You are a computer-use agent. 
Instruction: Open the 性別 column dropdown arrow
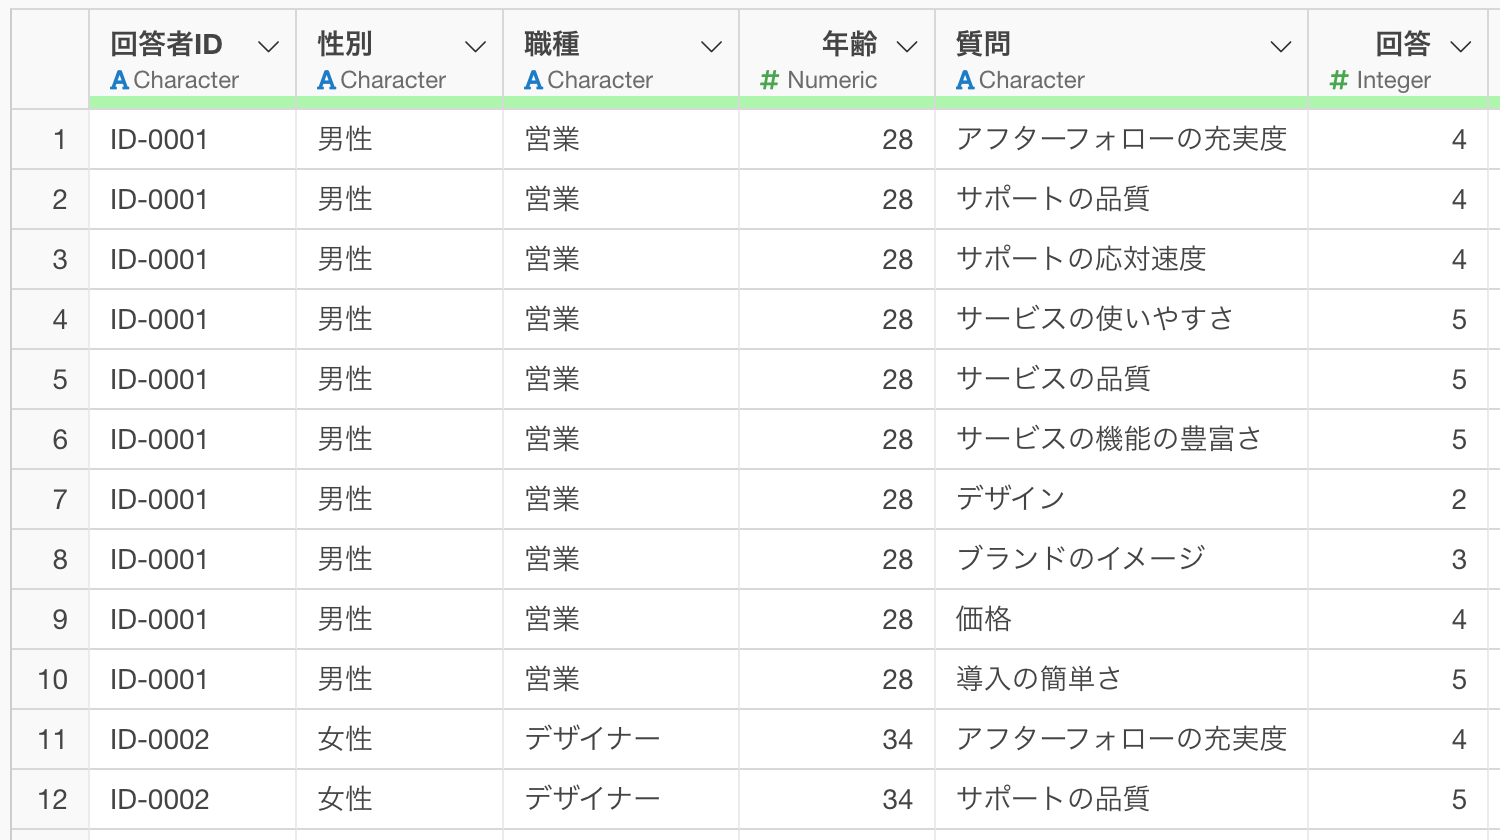coord(475,46)
